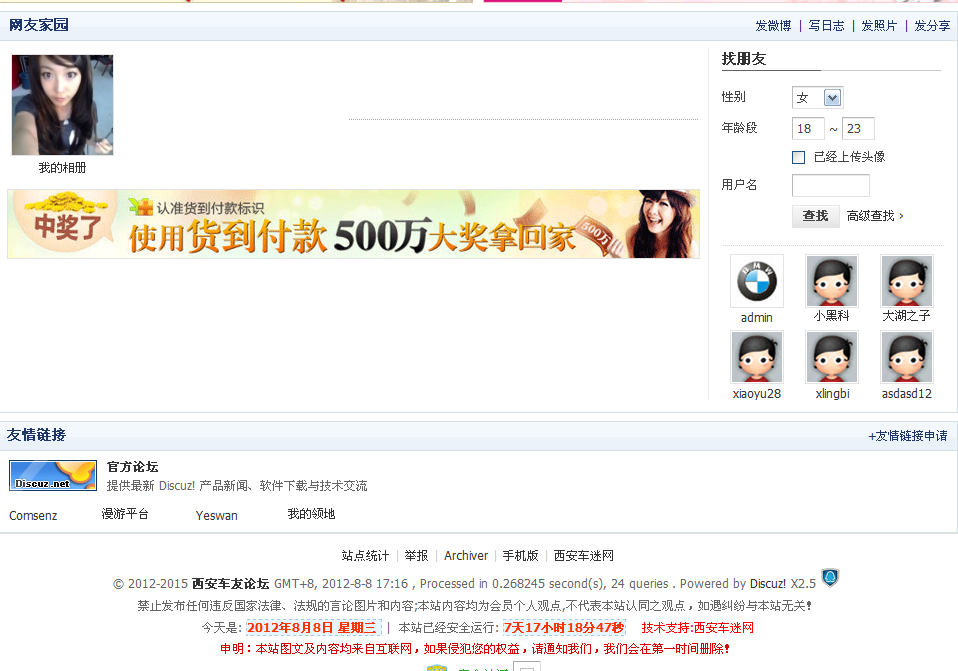Click 找朋友 panel heading
The image size is (958, 671).
744,59
